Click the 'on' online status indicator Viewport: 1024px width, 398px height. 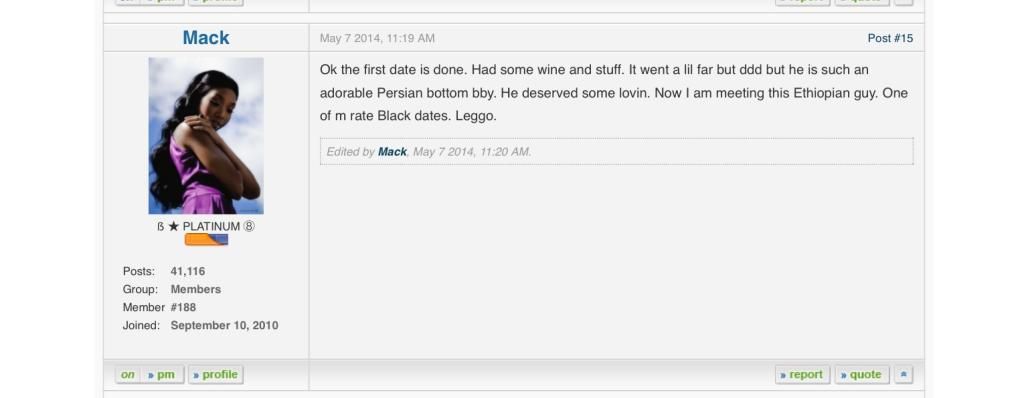pos(128,374)
